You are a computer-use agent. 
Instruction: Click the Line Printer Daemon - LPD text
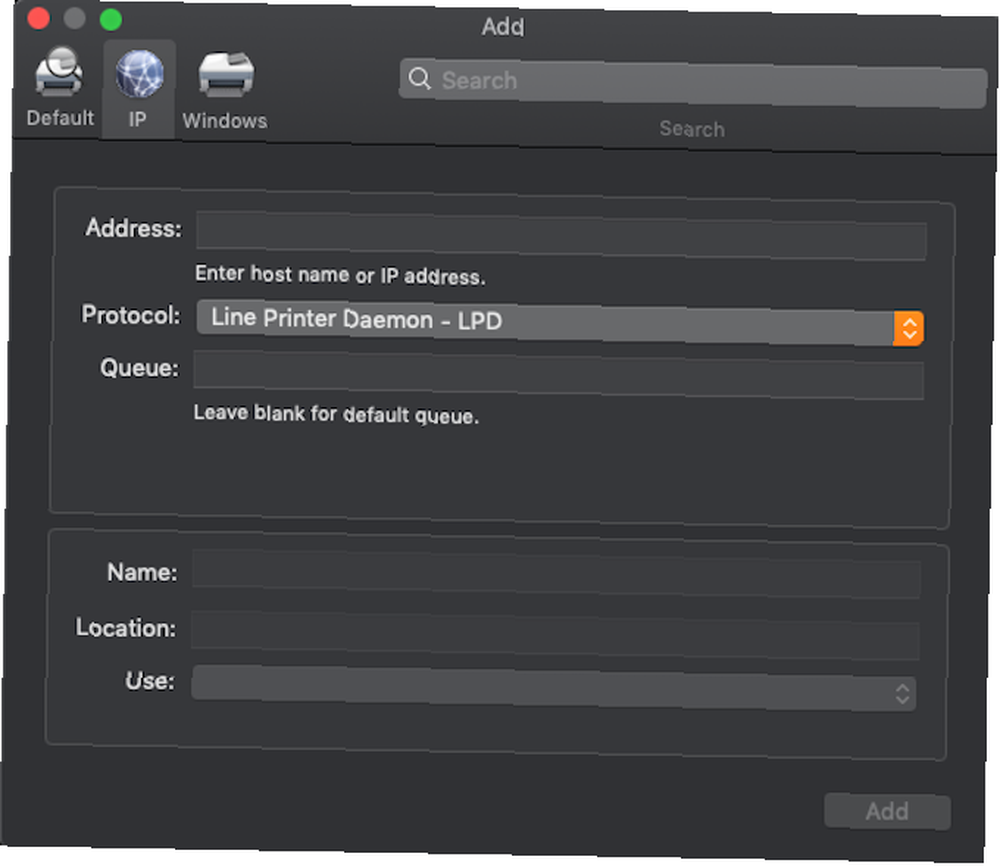click(x=357, y=319)
